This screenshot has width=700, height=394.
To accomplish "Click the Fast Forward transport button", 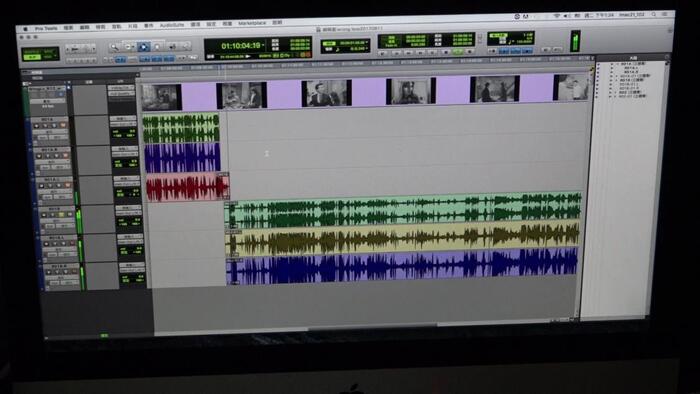I will (x=420, y=53).
